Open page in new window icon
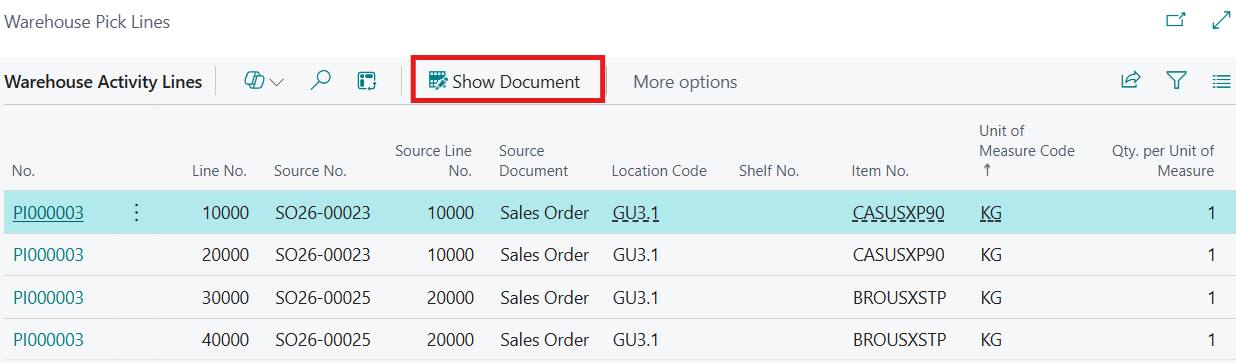The width and height of the screenshot is (1236, 363). click(x=1176, y=20)
